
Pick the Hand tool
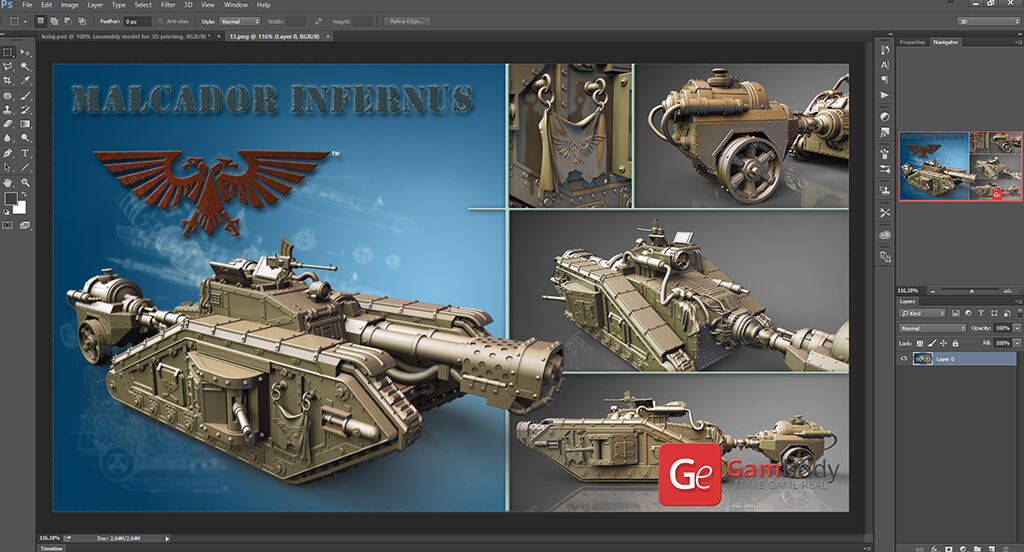(x=8, y=183)
